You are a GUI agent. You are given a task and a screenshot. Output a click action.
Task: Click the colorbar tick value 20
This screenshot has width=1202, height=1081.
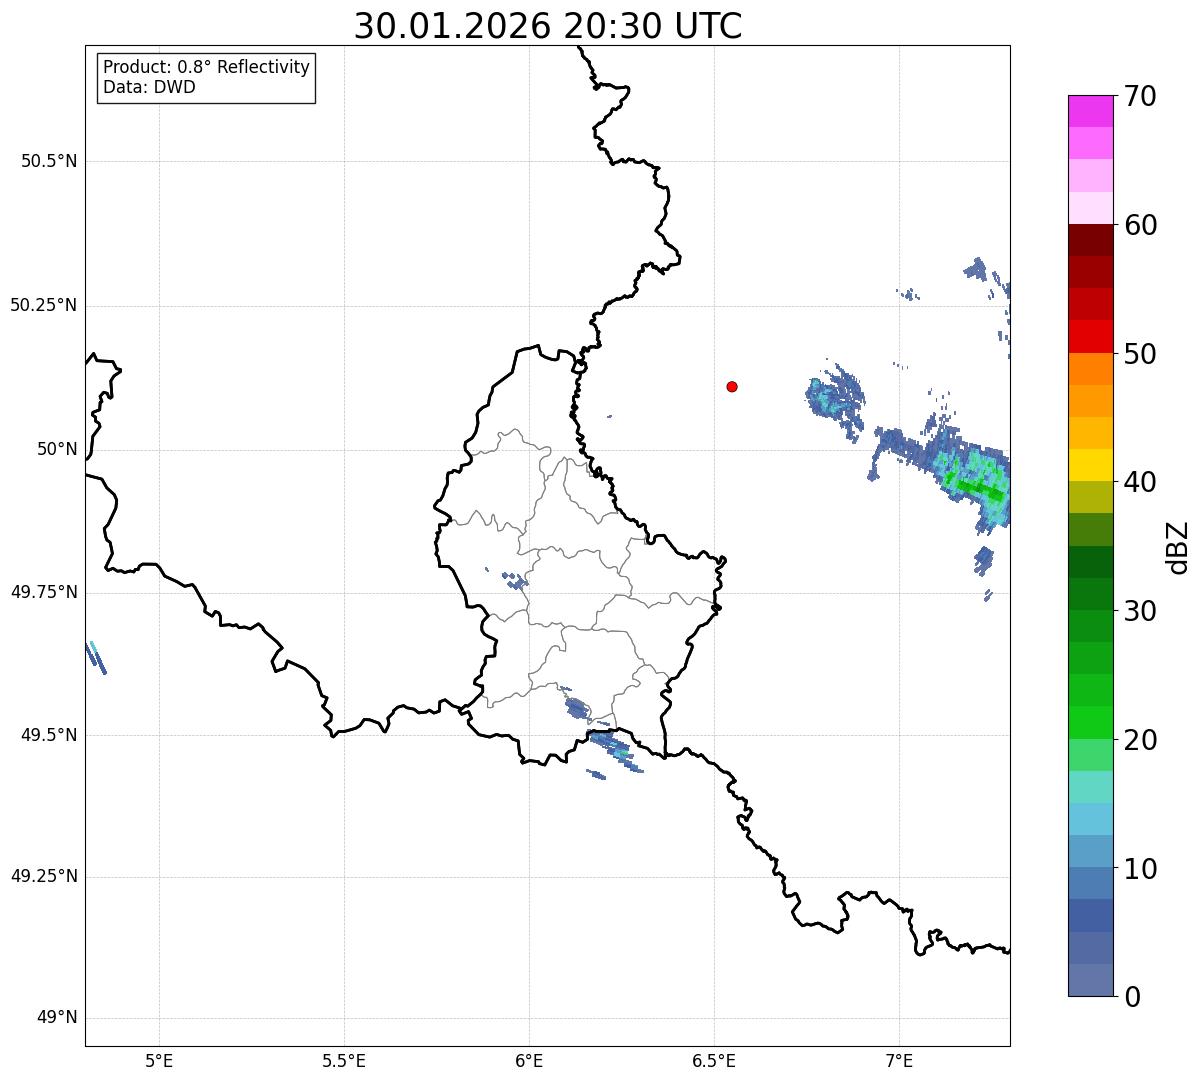(1140, 740)
